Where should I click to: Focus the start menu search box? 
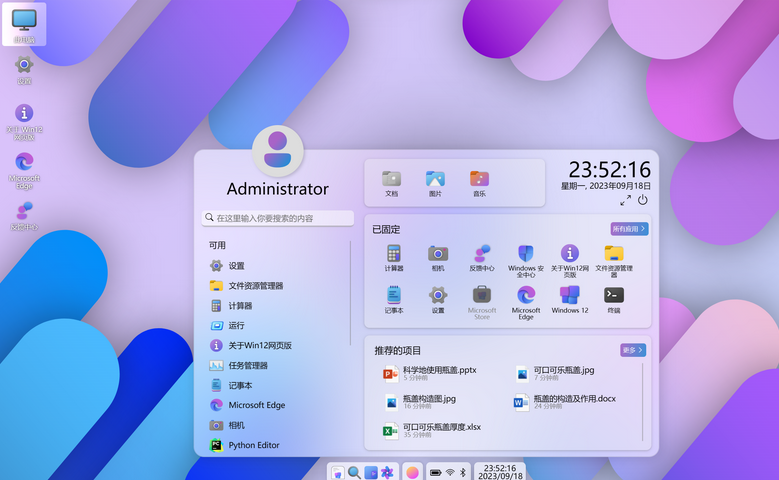(x=278, y=218)
